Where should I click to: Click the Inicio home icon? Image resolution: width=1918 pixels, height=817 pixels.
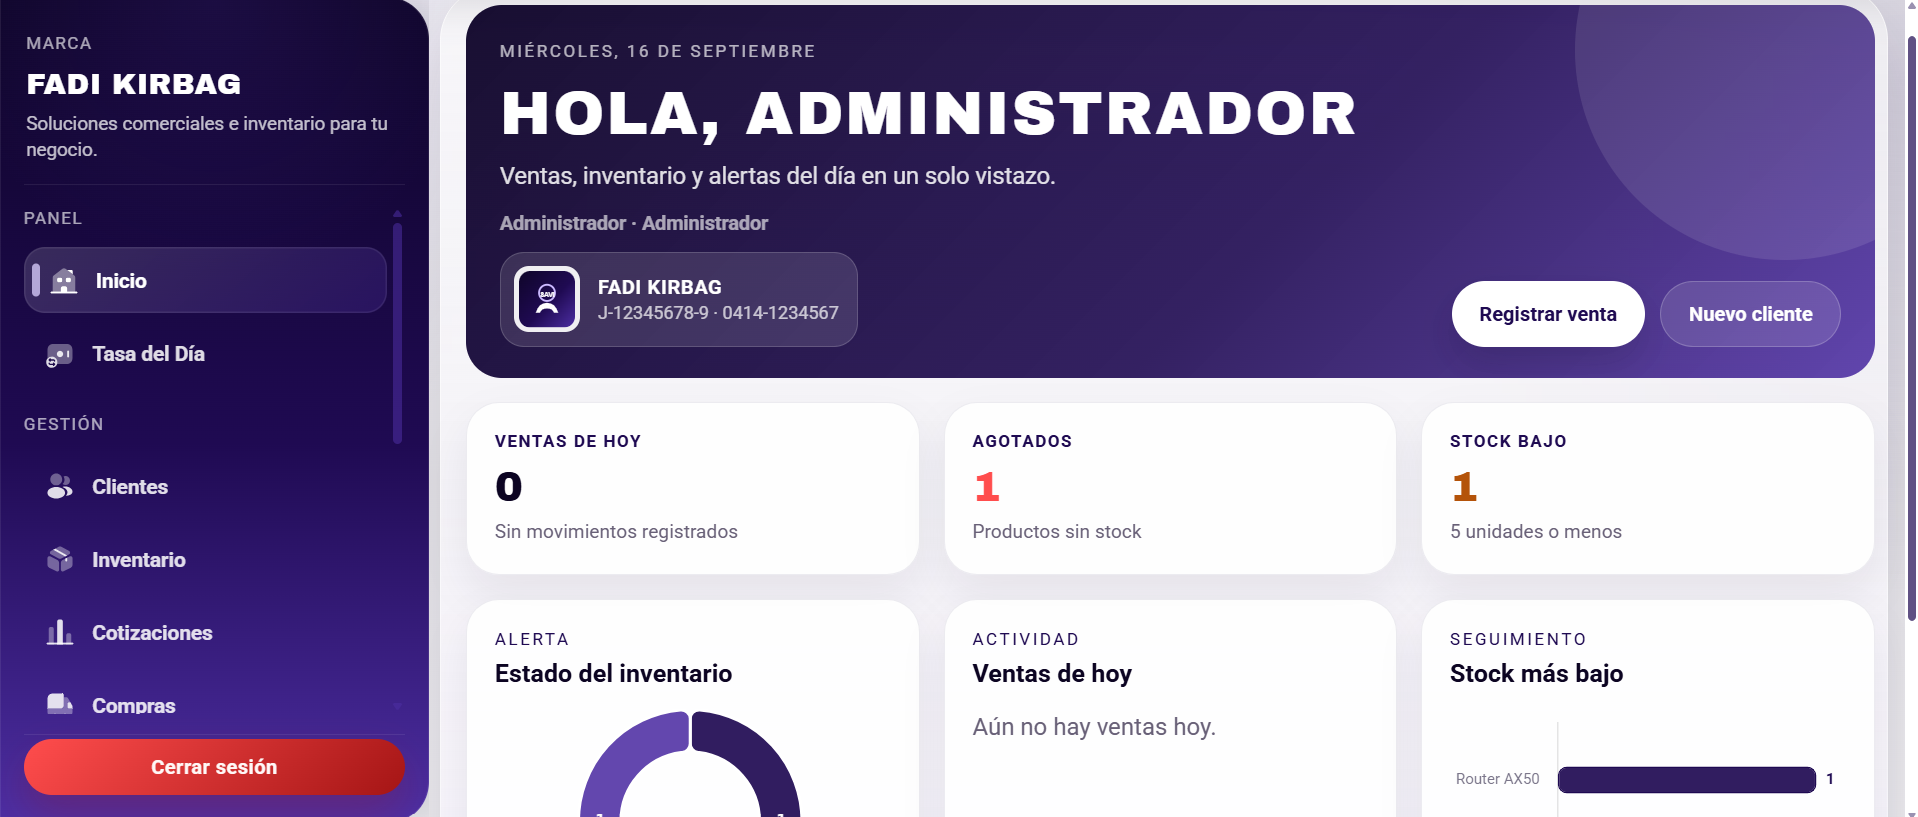(64, 281)
